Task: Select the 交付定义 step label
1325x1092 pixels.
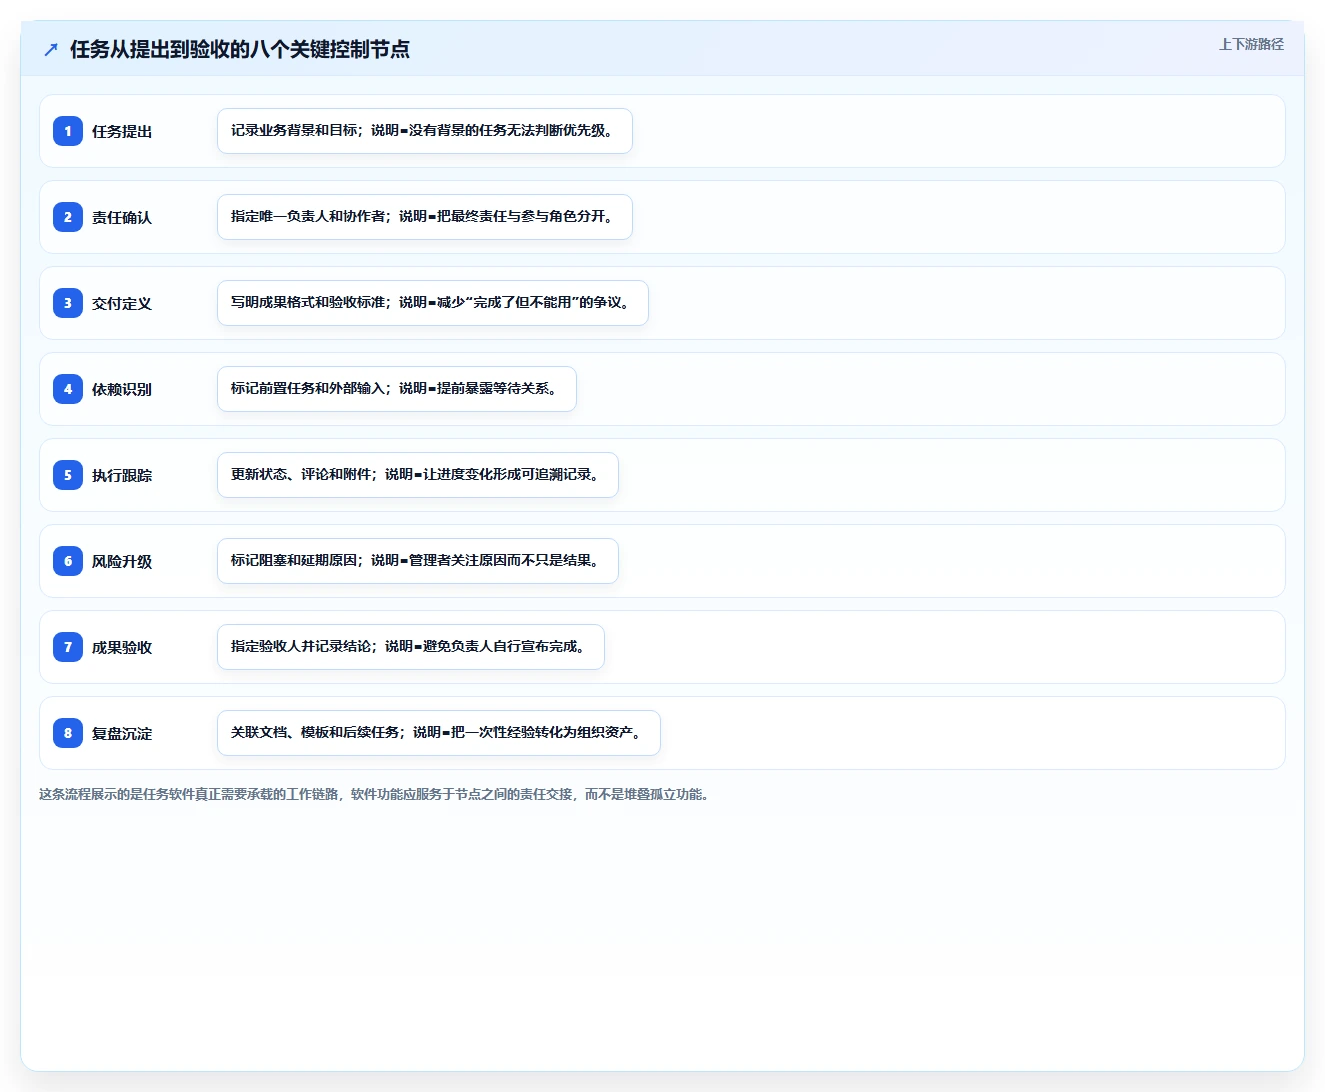Action: (x=122, y=303)
